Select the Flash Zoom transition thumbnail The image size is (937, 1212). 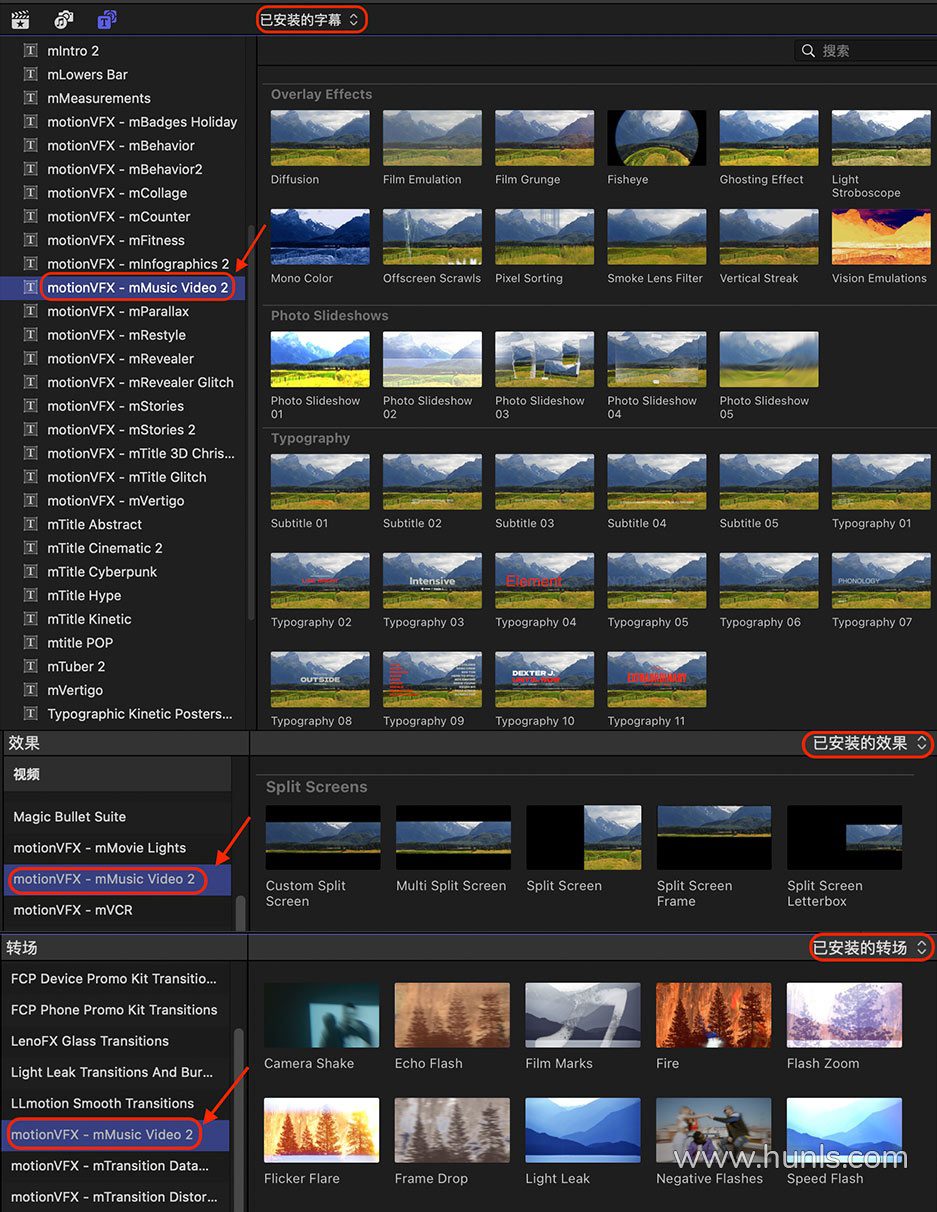tap(844, 1015)
